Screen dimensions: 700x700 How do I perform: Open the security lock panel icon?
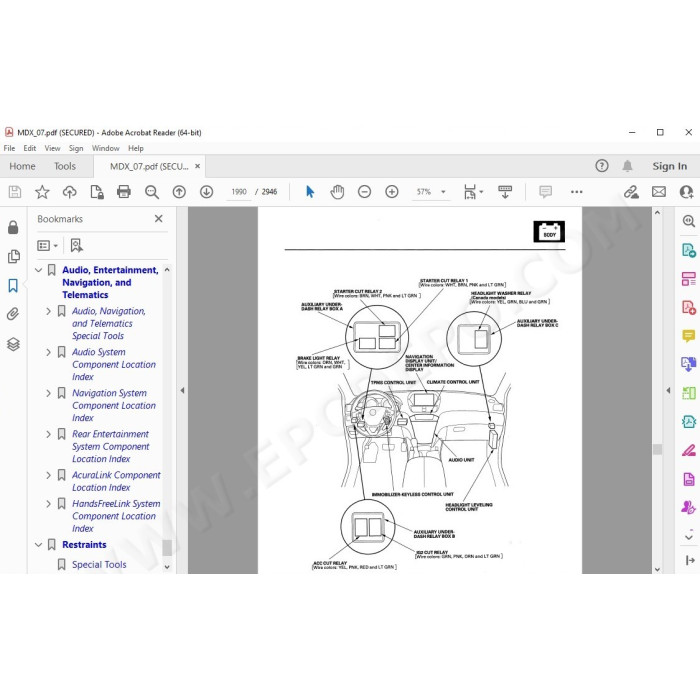(13, 227)
